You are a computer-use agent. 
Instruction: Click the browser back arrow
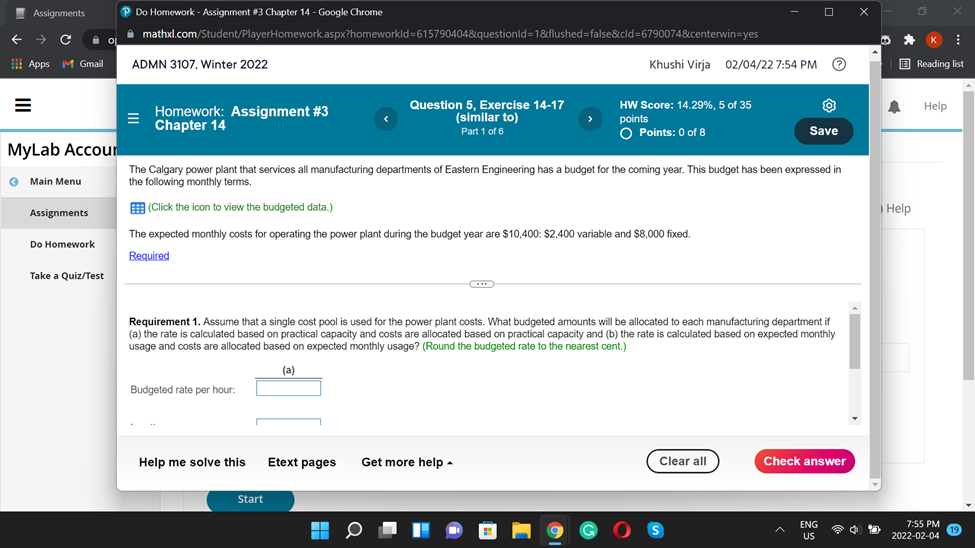(x=17, y=40)
